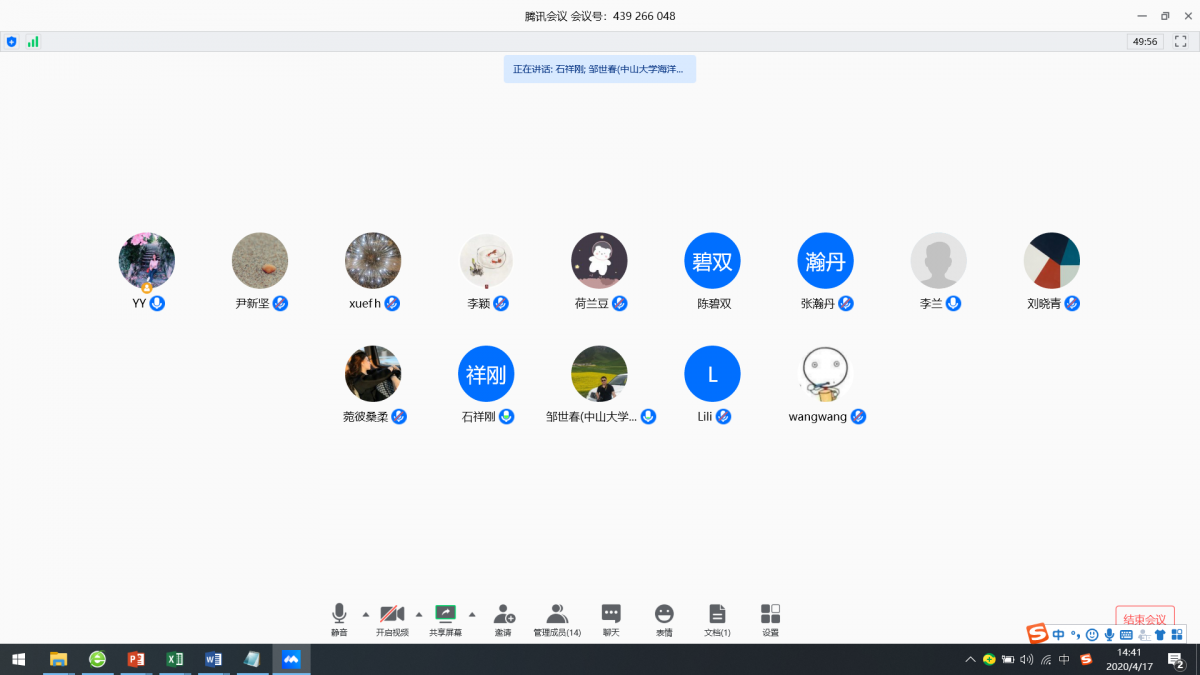This screenshot has height=675, width=1200.
Task: Expand the arrow next to Share Screen
Action: click(472, 614)
